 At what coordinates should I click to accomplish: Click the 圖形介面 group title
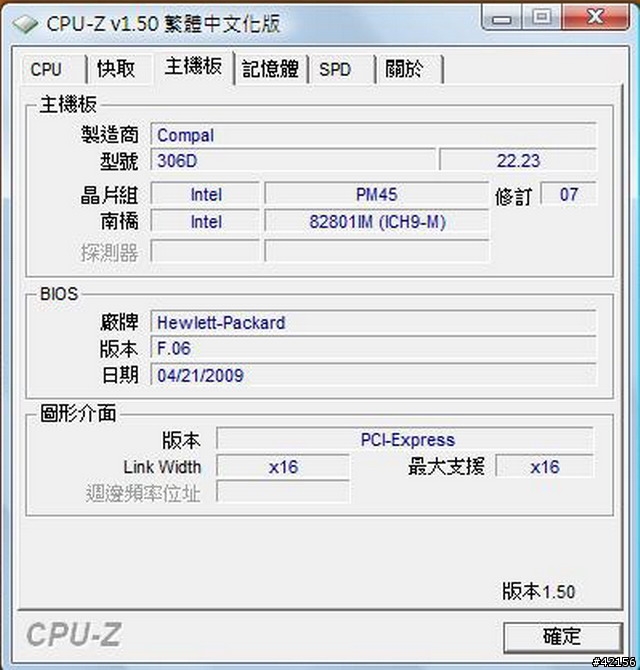pyautogui.click(x=78, y=413)
